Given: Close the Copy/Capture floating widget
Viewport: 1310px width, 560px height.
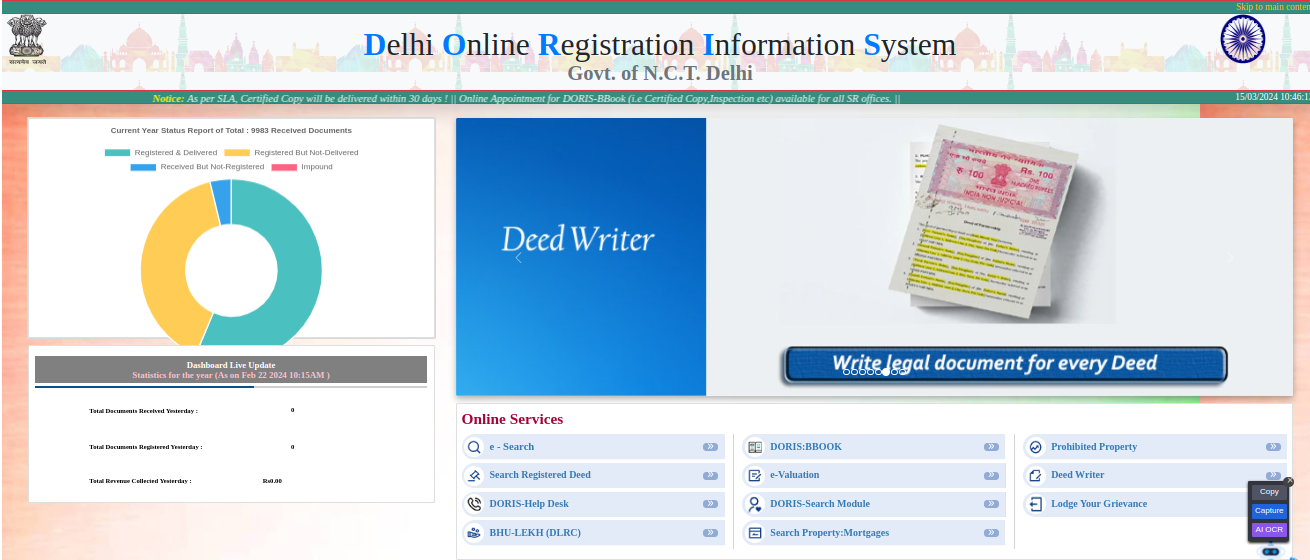Looking at the screenshot, I should click(x=1289, y=481).
